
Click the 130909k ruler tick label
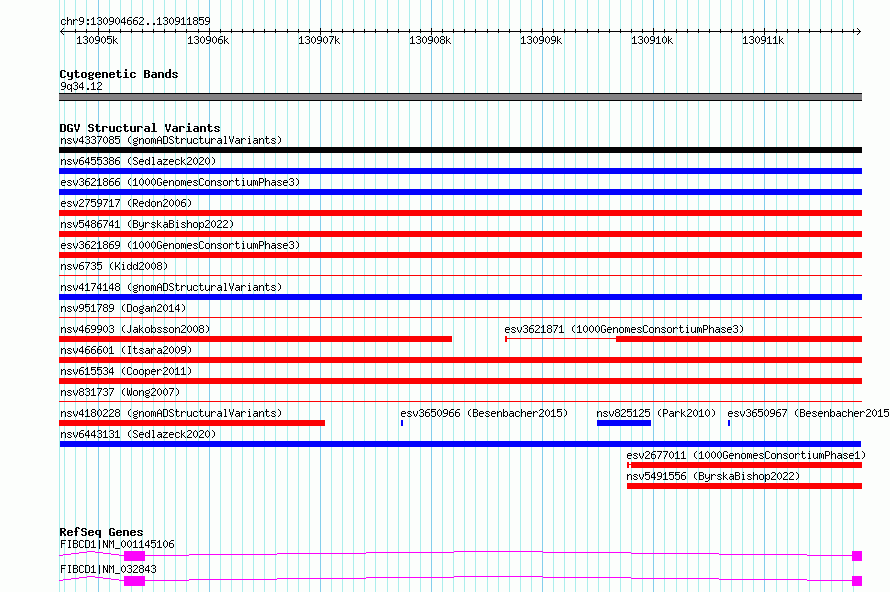(x=541, y=40)
